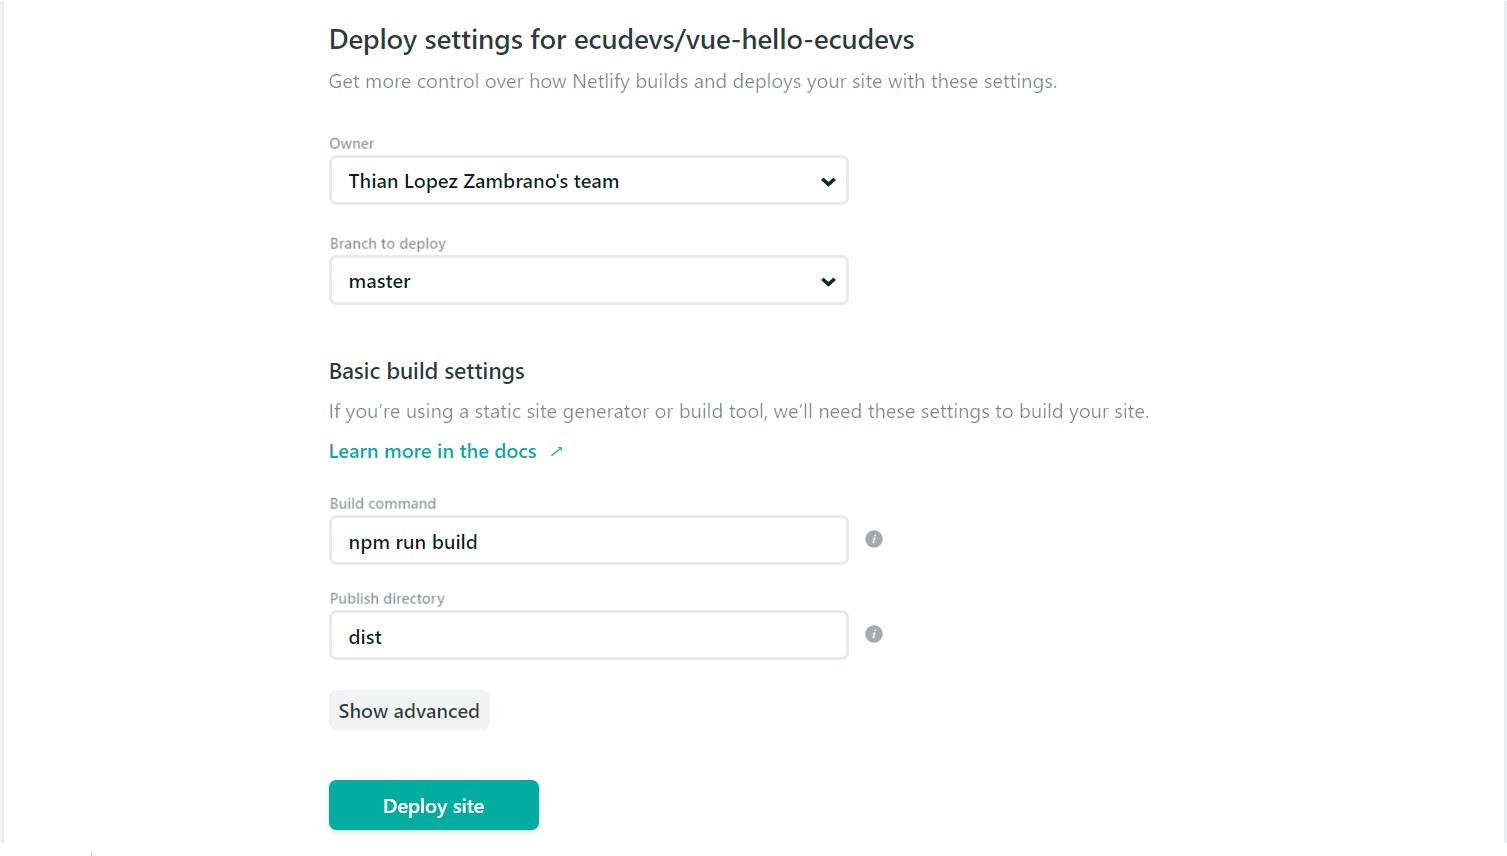Open Learn more in the docs
This screenshot has width=1507, height=856.
pyautogui.click(x=432, y=450)
